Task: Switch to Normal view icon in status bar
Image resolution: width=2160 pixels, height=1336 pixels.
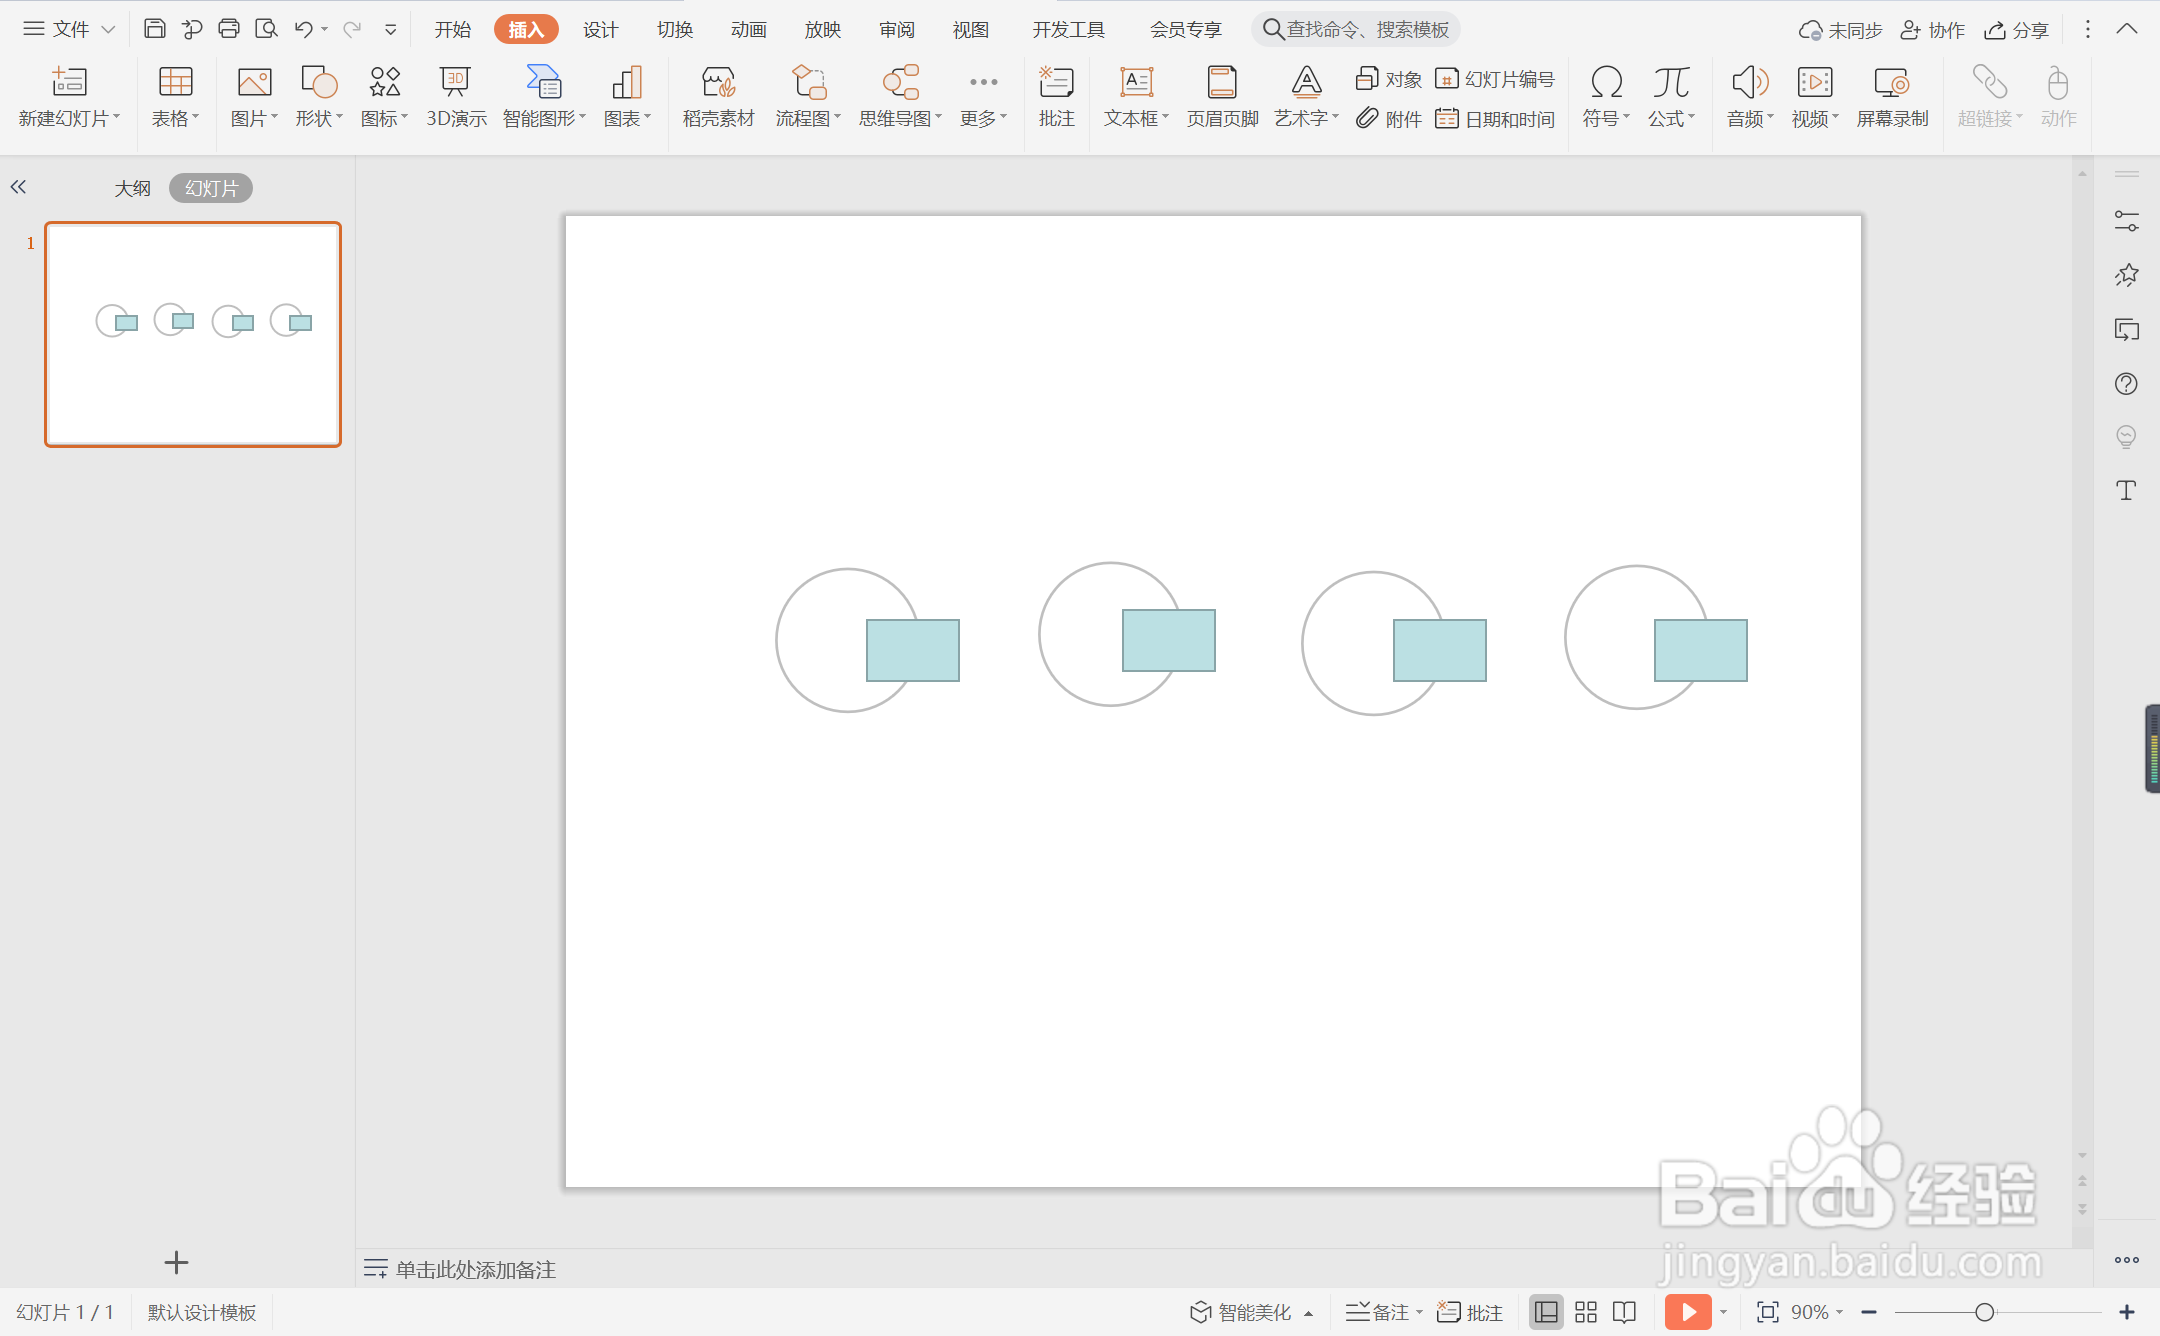Action: 1546,1312
